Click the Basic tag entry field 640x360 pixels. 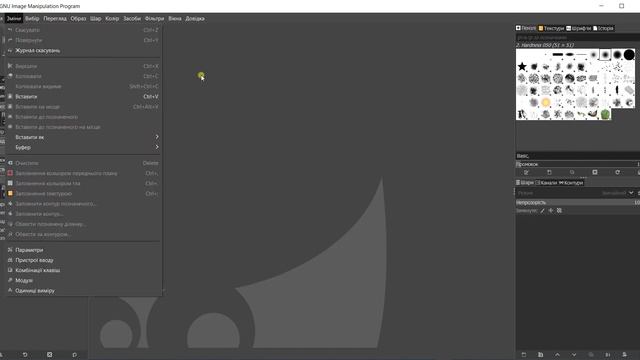pos(578,156)
